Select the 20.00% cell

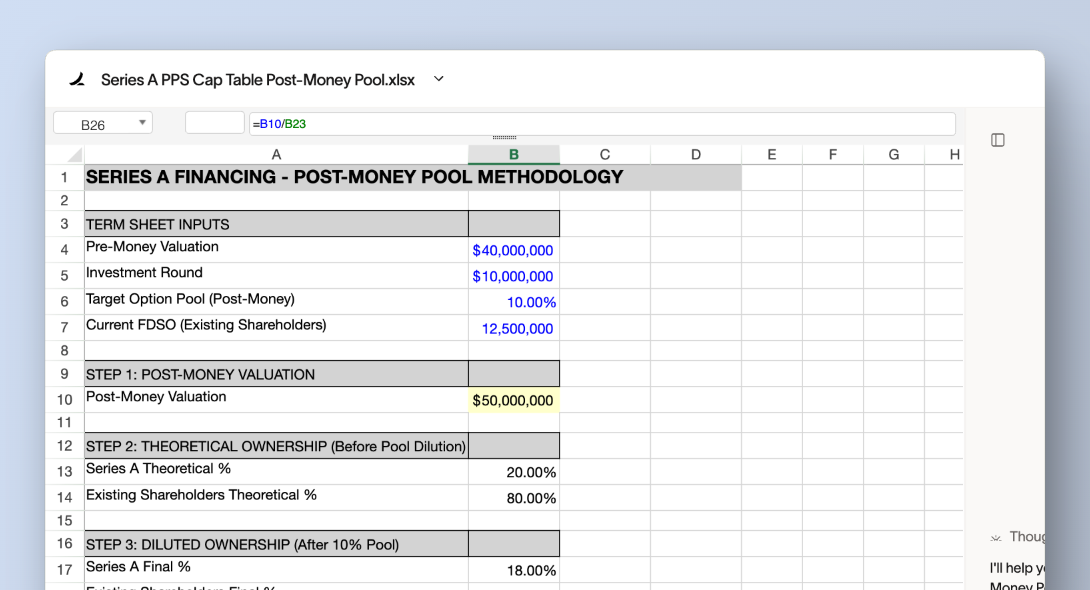[x=514, y=471]
